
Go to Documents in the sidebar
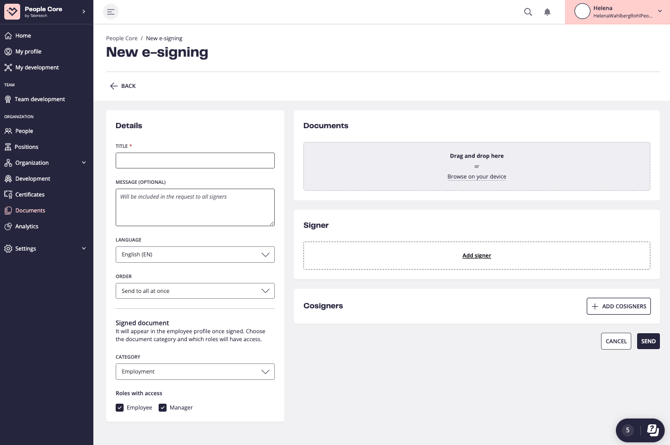pos(30,211)
